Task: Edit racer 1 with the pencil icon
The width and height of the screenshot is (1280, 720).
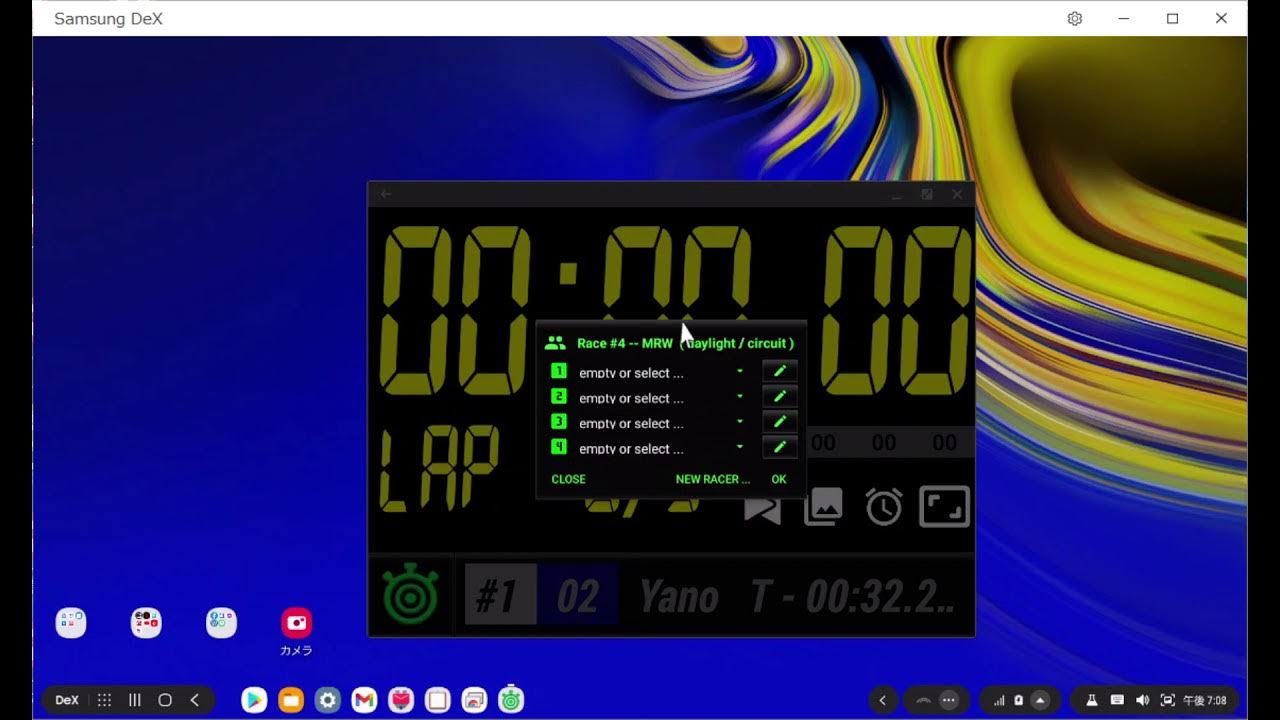Action: 780,371
